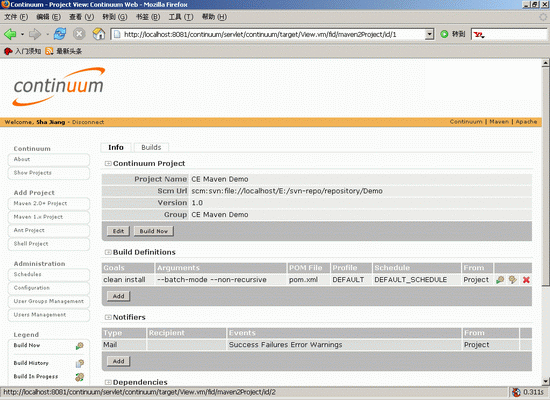Open the 转到 (G) menu
This screenshot has height=400, width=550.
pos(115,17)
